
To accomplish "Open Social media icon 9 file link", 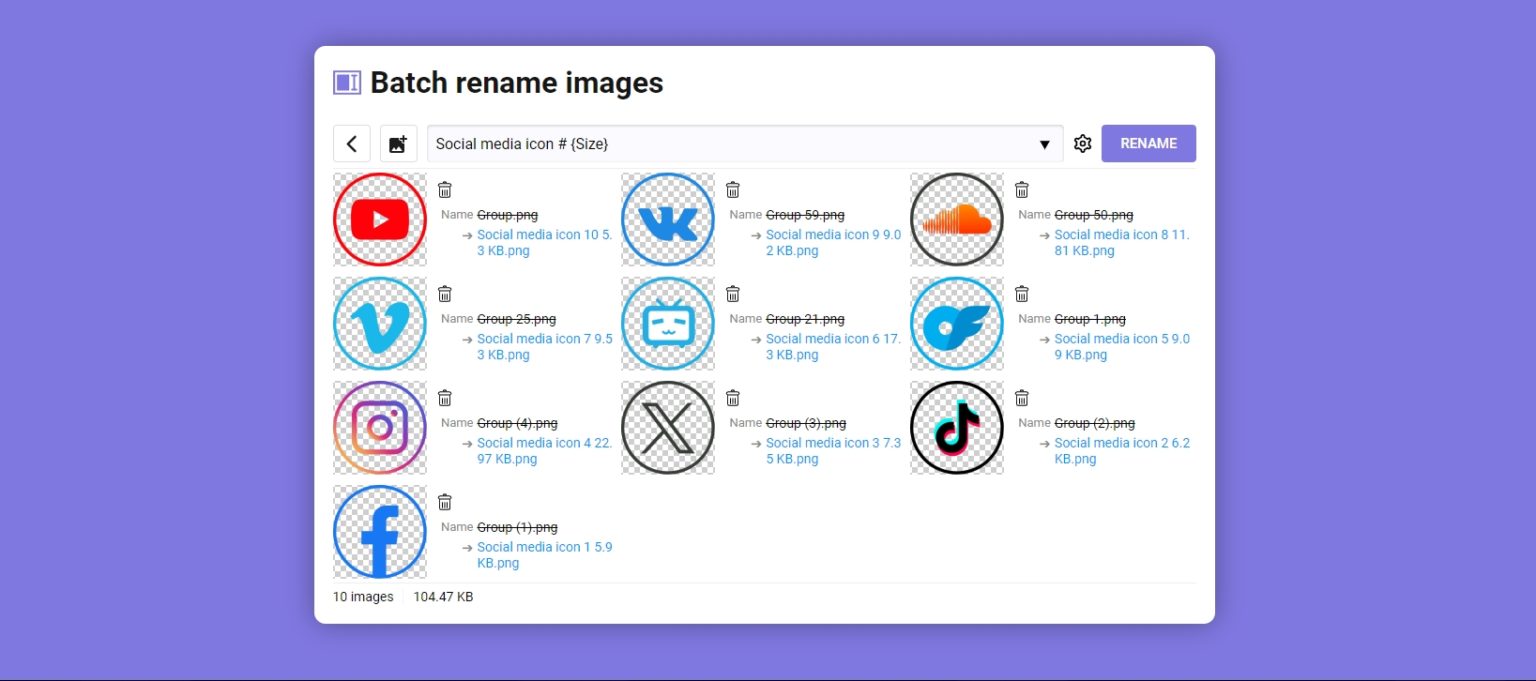I will pyautogui.click(x=832, y=234).
